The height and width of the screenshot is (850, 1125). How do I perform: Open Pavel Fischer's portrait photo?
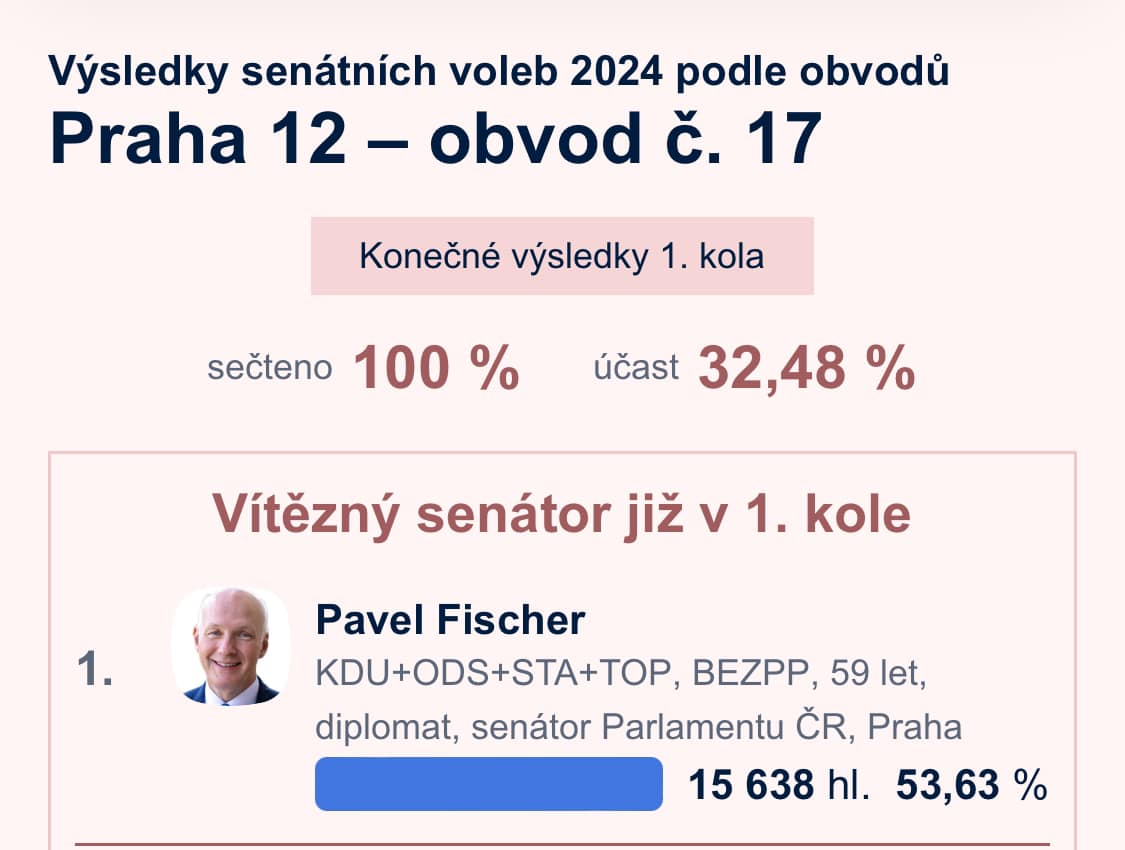(230, 646)
